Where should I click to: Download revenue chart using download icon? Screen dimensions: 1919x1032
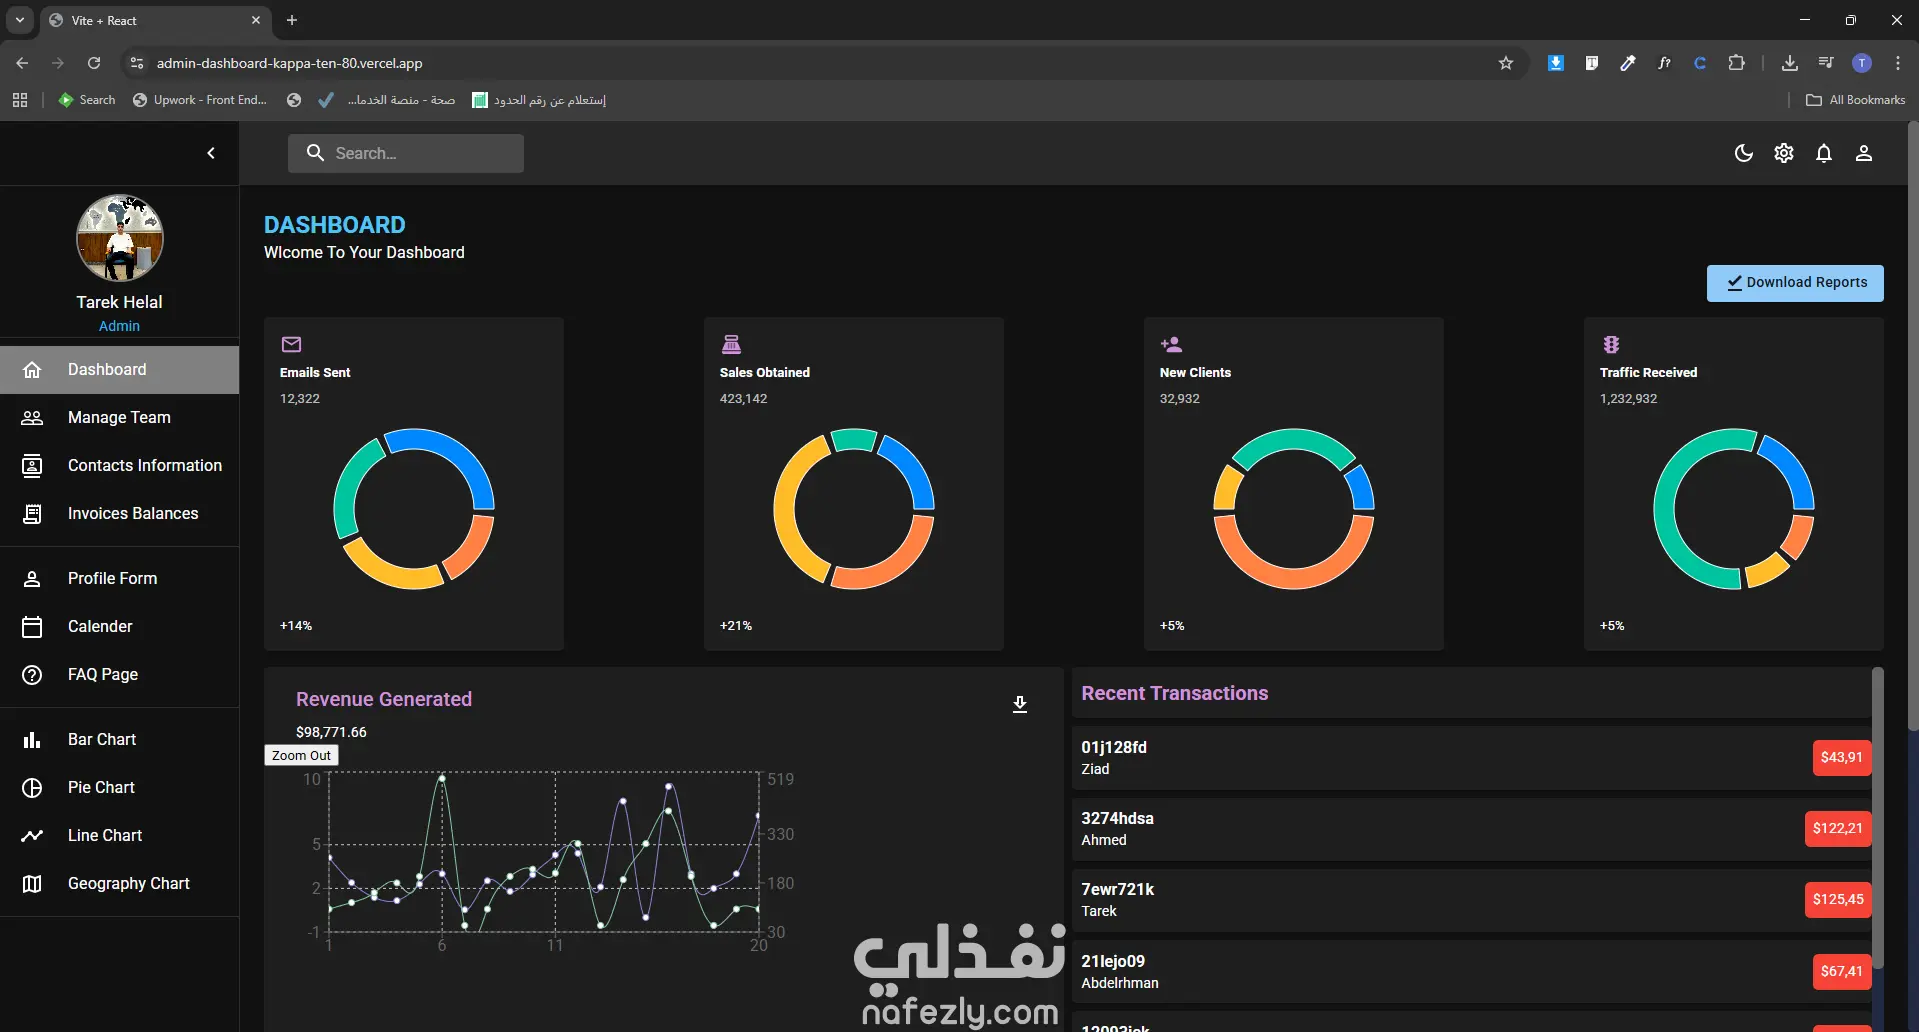coord(1019,704)
